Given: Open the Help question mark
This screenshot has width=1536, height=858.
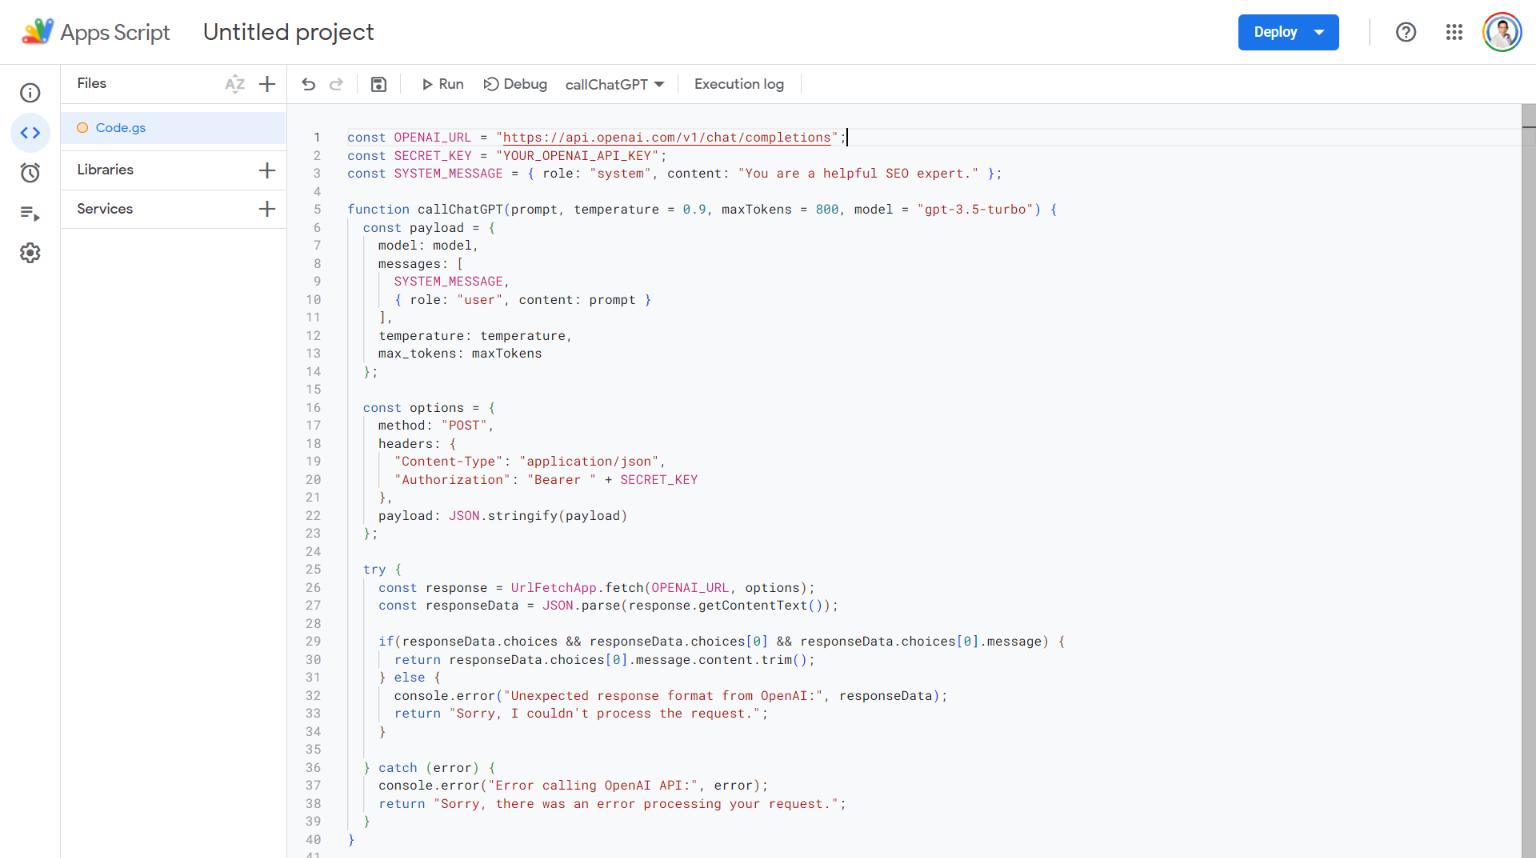Looking at the screenshot, I should tap(1405, 31).
